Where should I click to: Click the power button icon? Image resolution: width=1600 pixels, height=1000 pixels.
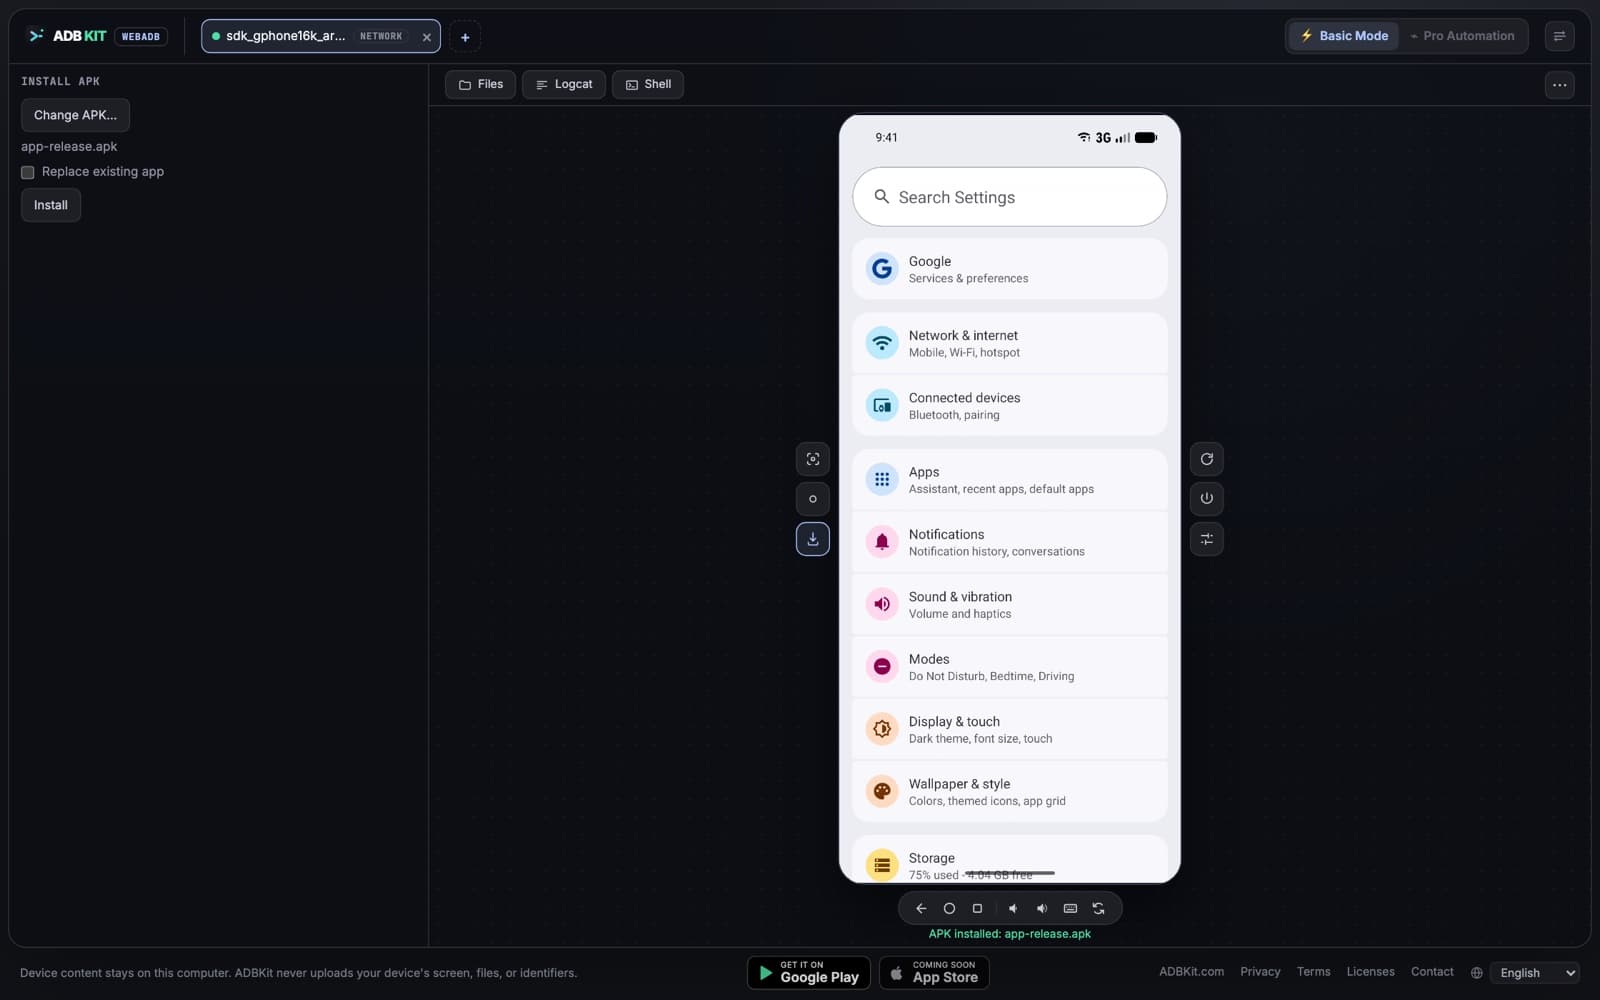(x=1207, y=499)
